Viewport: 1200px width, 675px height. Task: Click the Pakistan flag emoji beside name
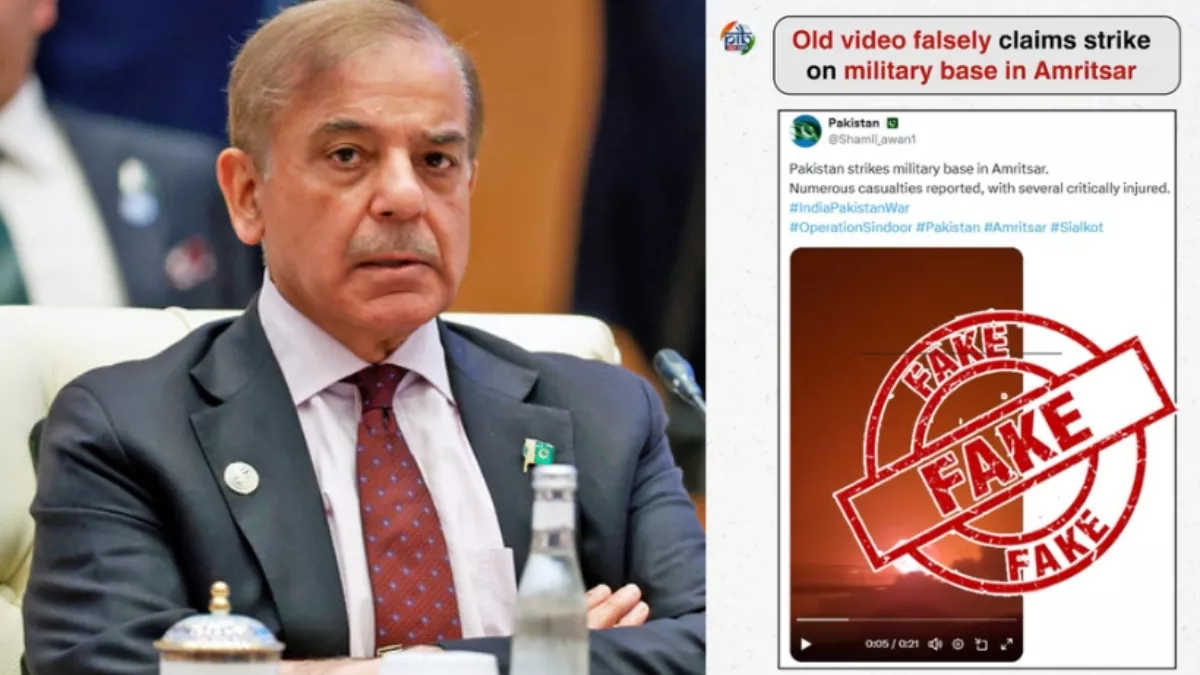pos(892,123)
